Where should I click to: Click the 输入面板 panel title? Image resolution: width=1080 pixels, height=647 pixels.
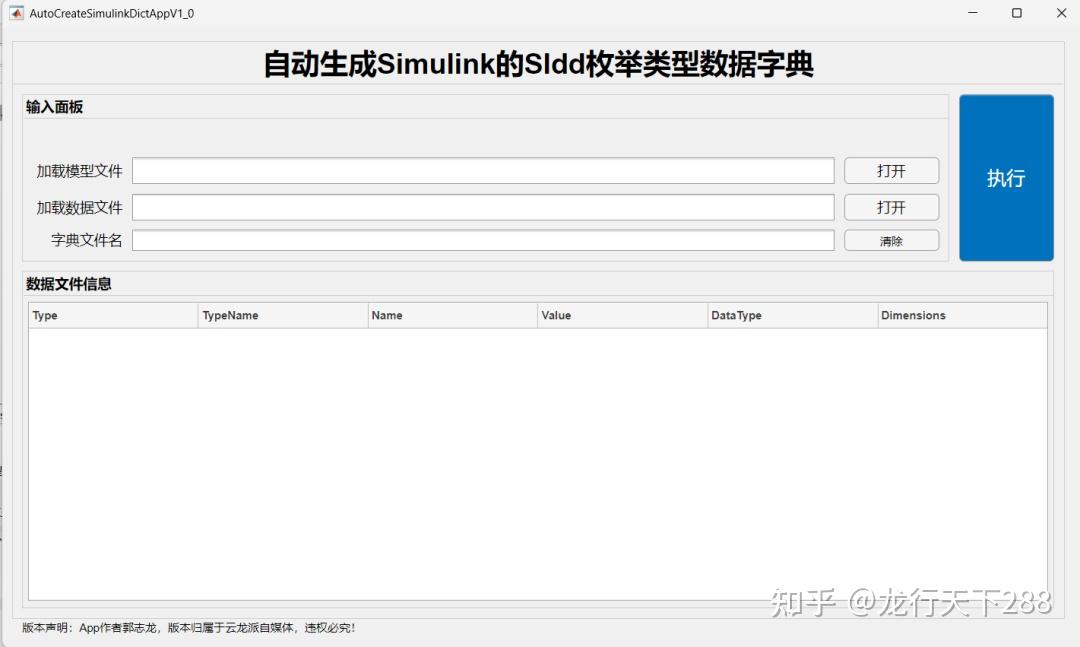pos(54,107)
